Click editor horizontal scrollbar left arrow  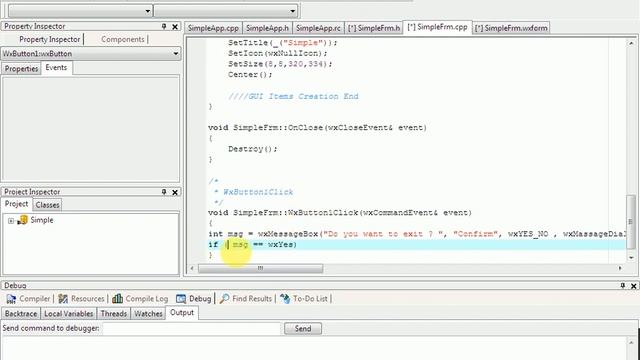(192, 268)
